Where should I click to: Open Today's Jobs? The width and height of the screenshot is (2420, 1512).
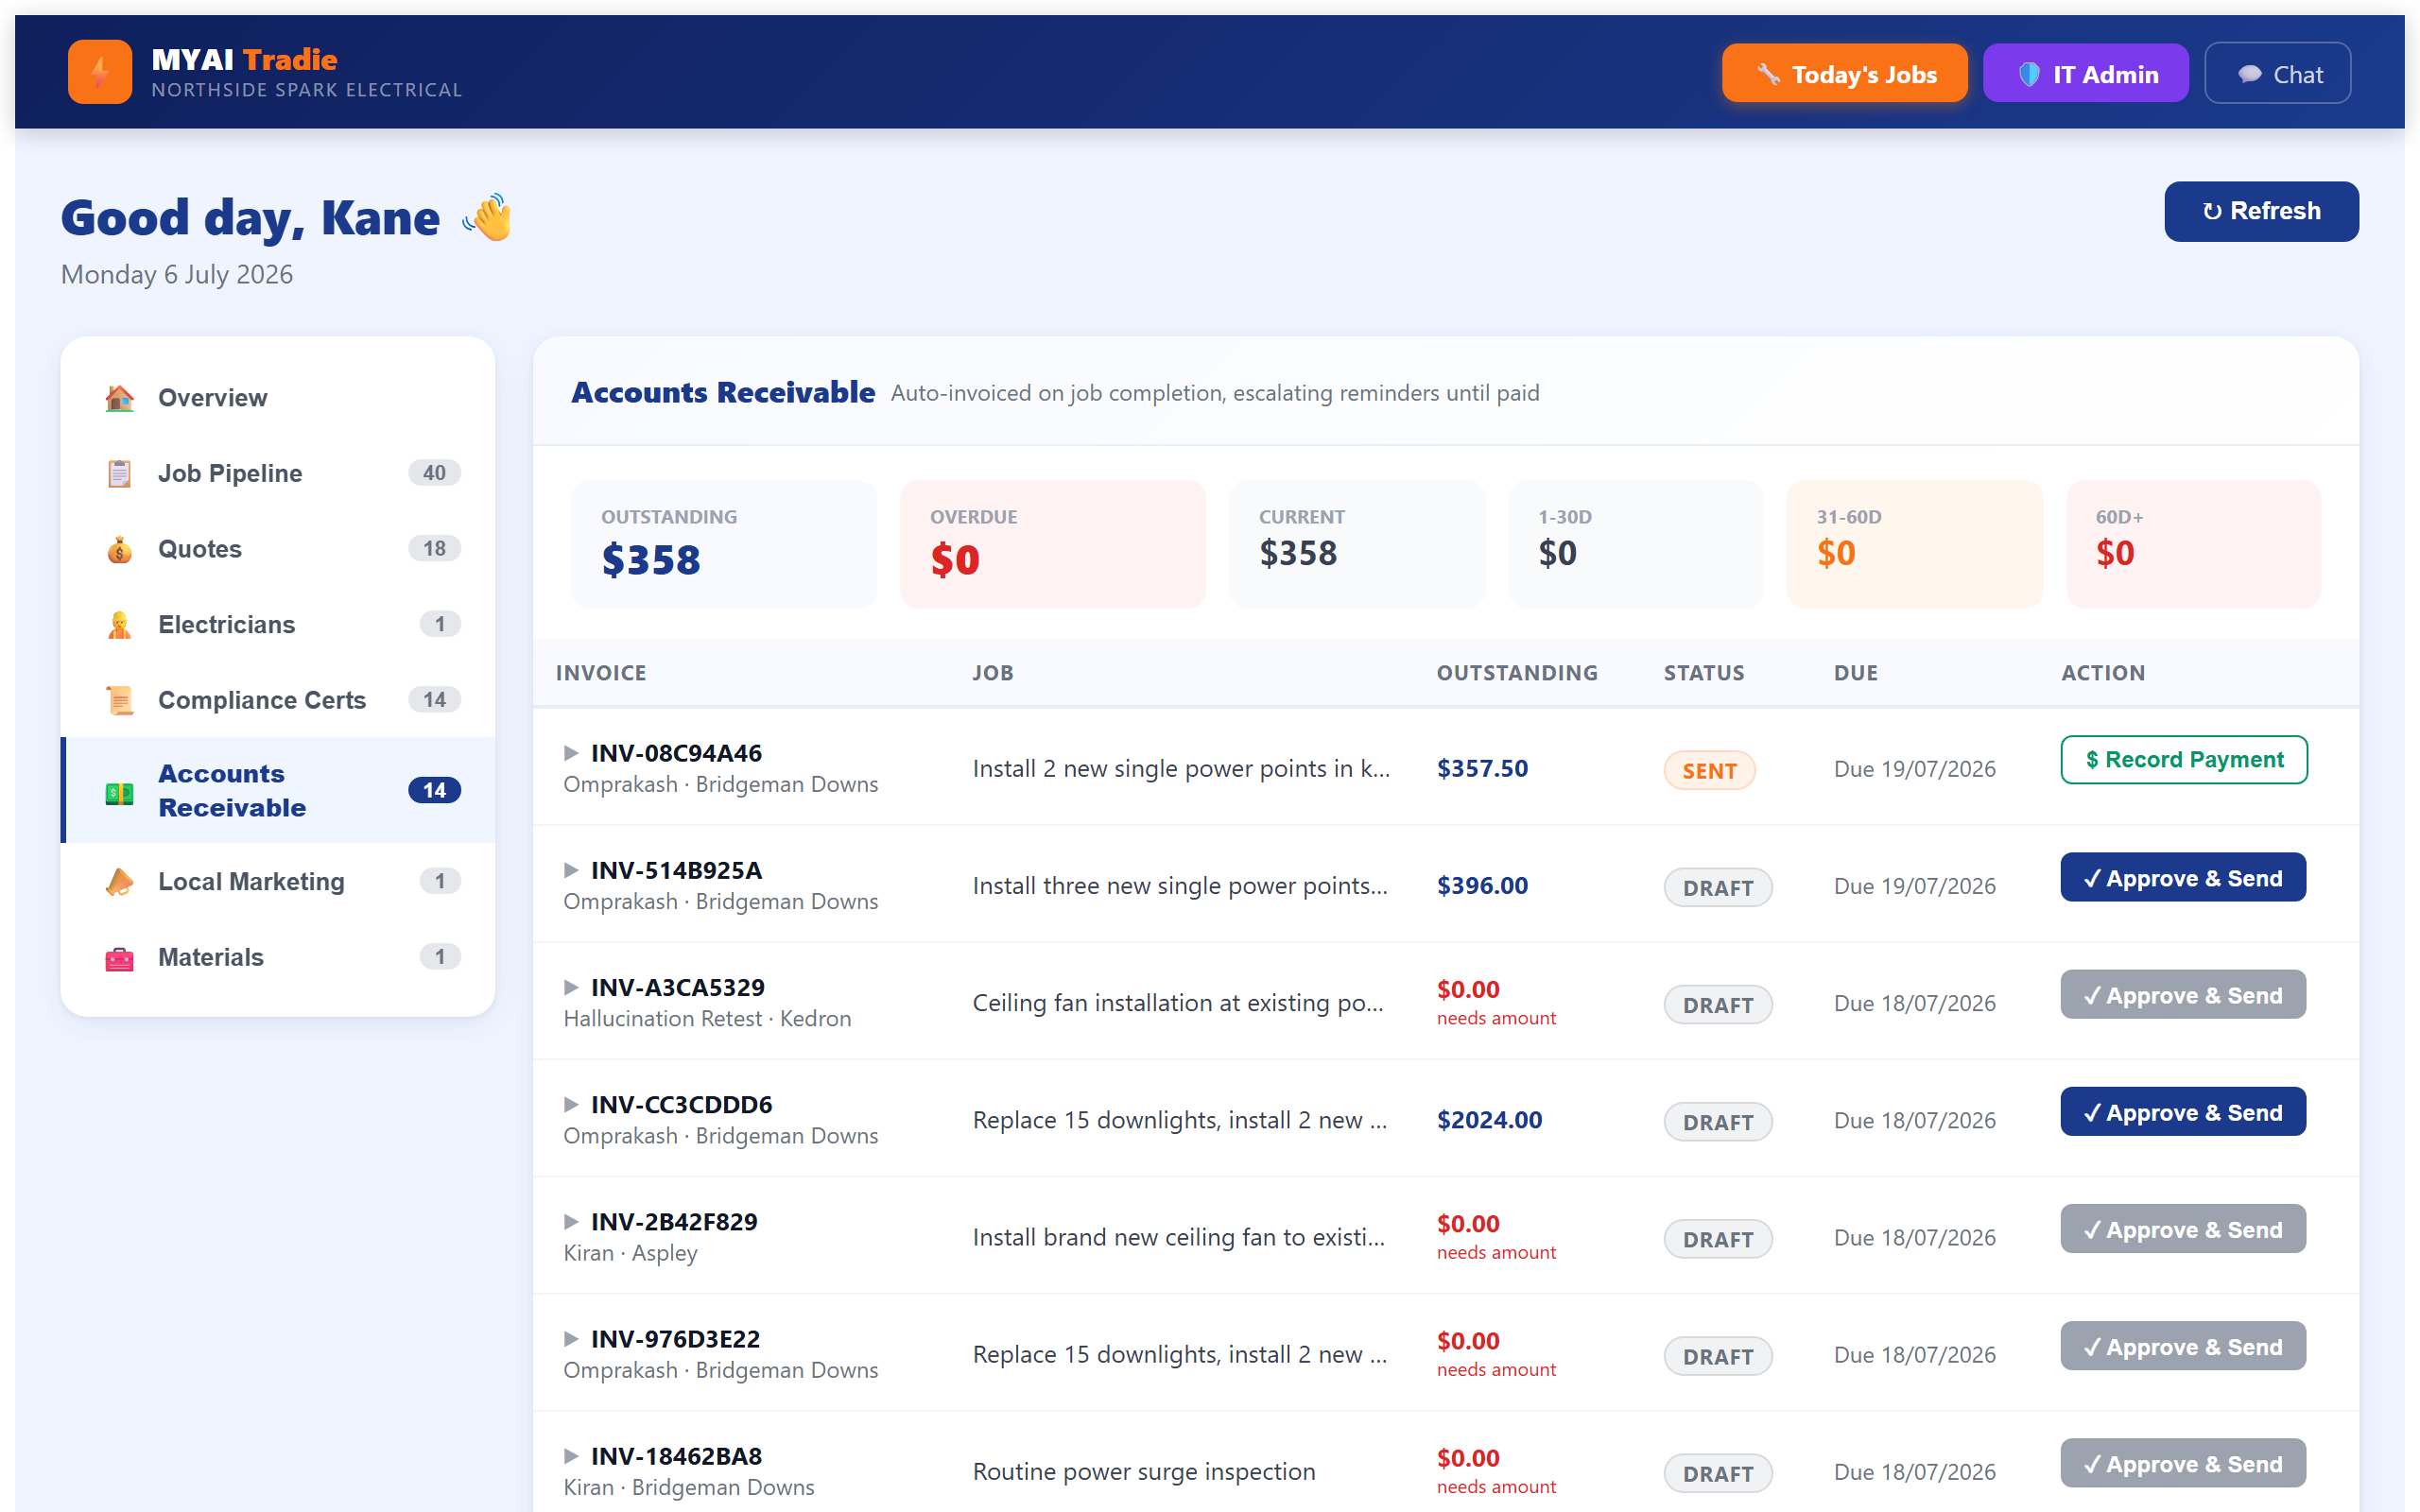pyautogui.click(x=1844, y=74)
